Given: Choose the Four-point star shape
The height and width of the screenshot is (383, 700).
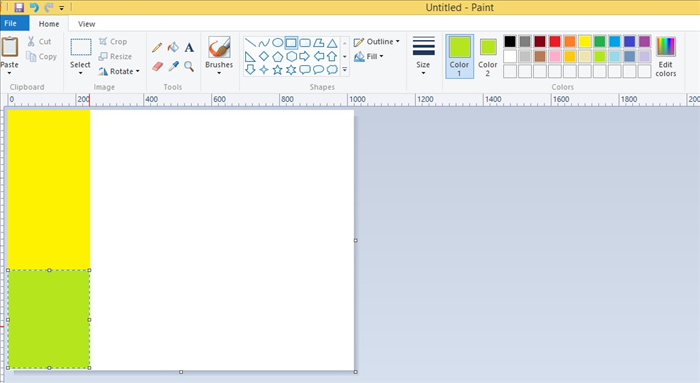Looking at the screenshot, I should tap(264, 70).
